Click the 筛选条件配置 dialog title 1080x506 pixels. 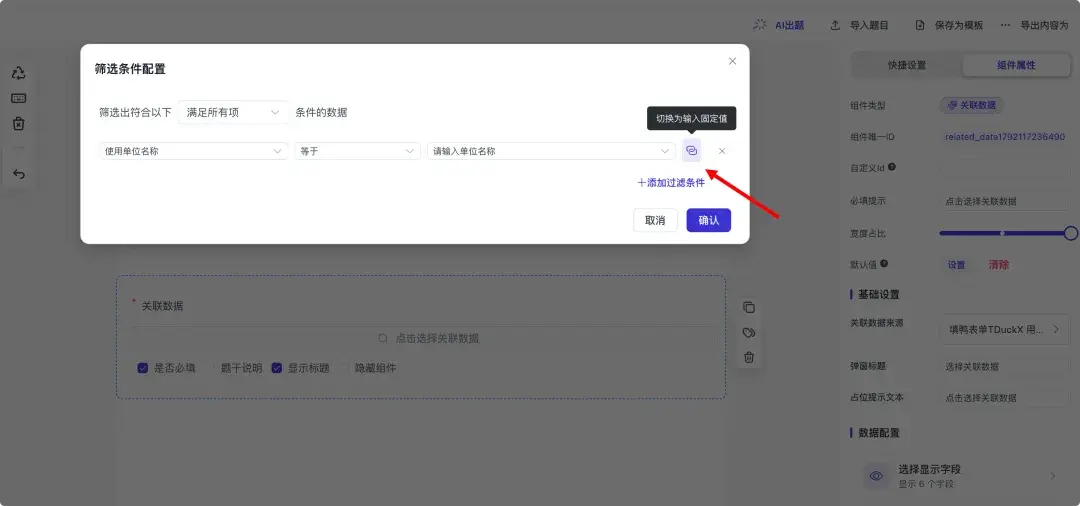pyautogui.click(x=130, y=69)
